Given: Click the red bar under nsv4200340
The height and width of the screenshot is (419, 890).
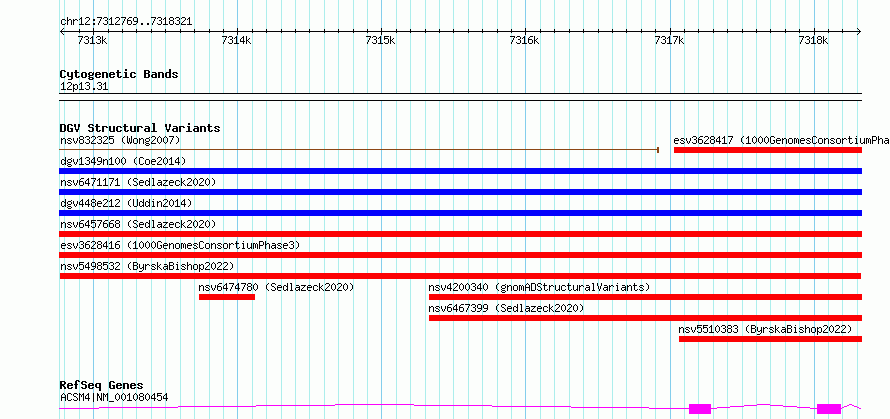Looking at the screenshot, I should coord(645,297).
